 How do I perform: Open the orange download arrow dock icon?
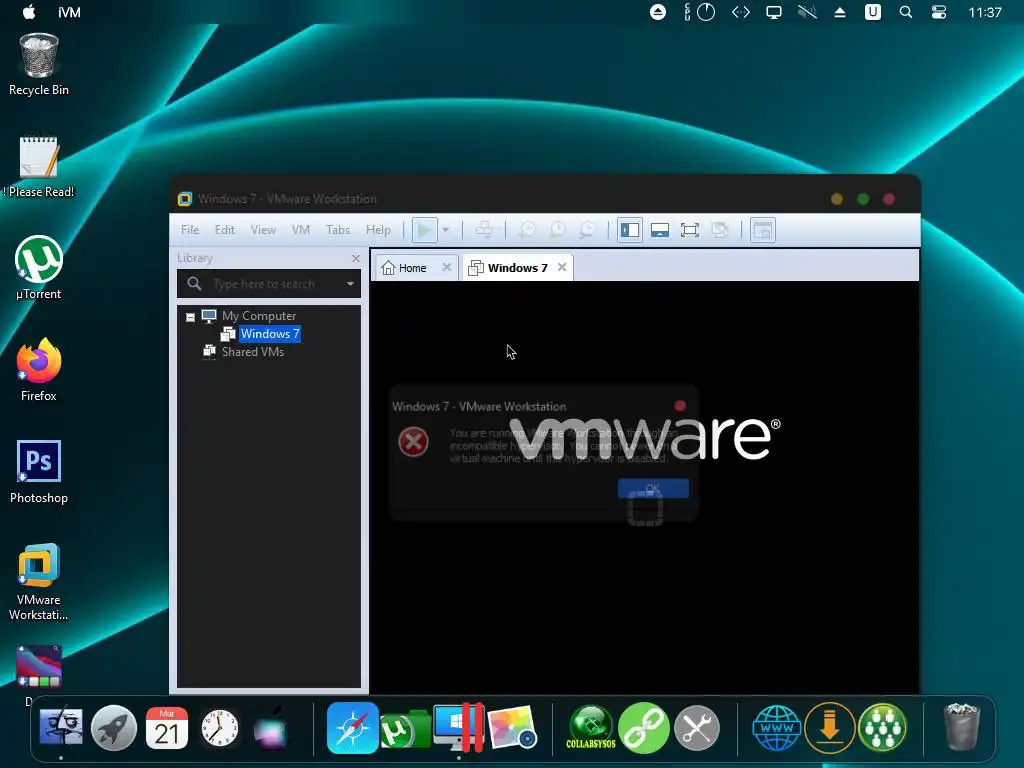point(829,728)
